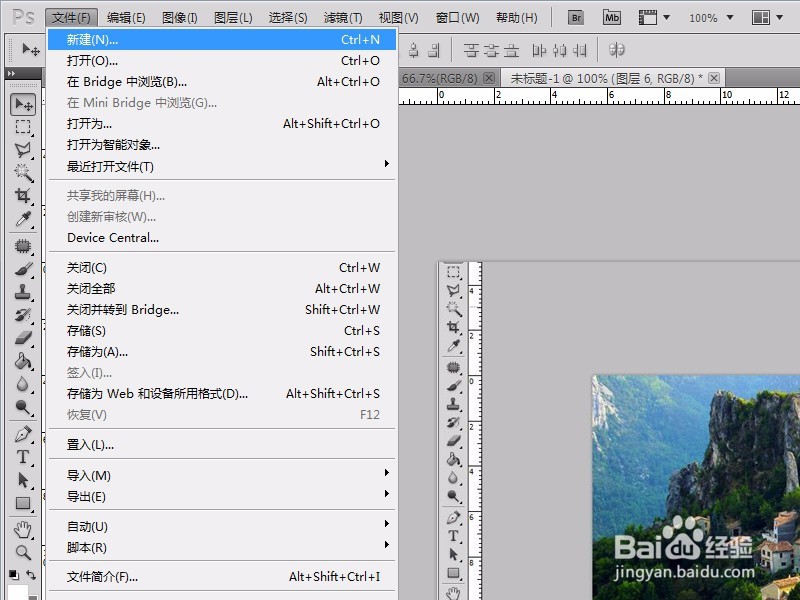This screenshot has width=800, height=600.
Task: Select the Move tool
Action: coord(22,104)
